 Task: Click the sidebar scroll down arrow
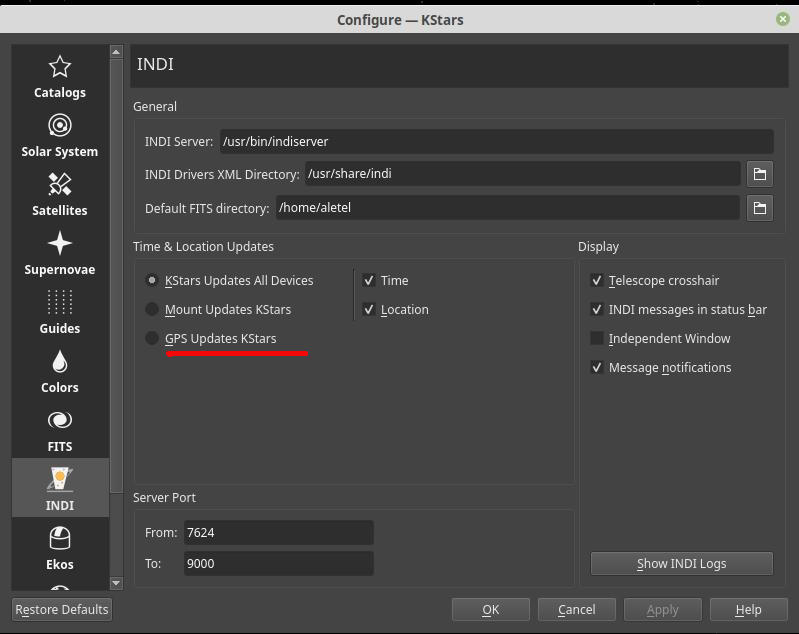tap(116, 583)
